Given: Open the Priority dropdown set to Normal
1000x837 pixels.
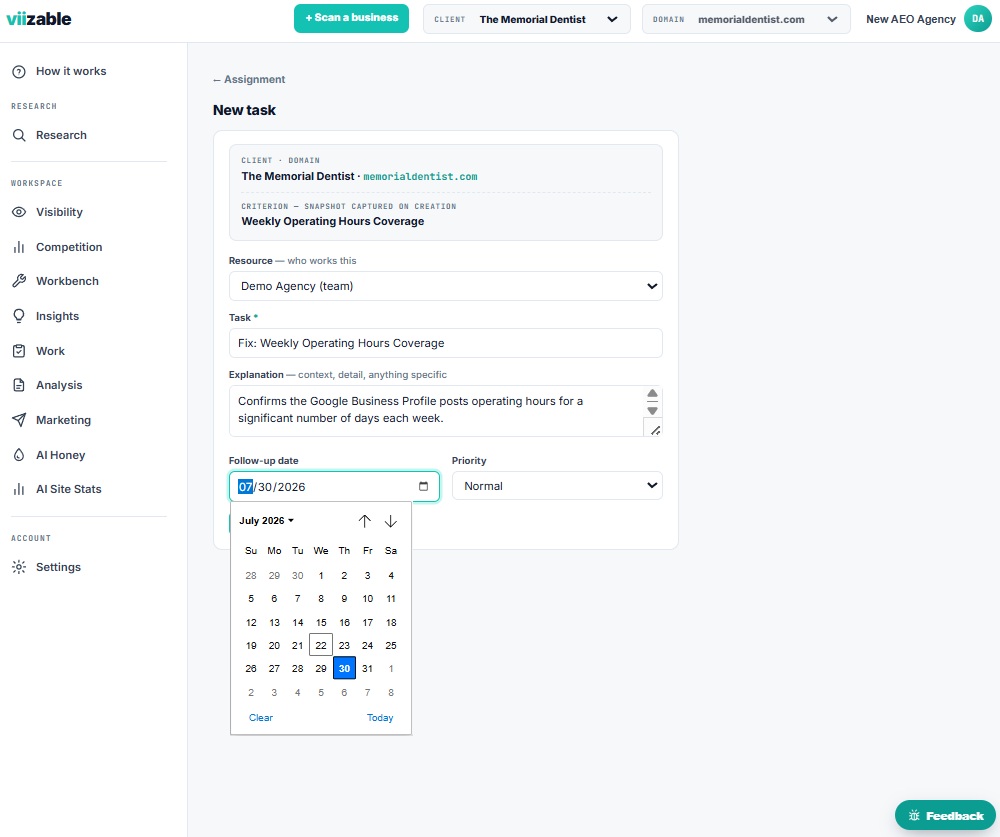Looking at the screenshot, I should coord(557,485).
